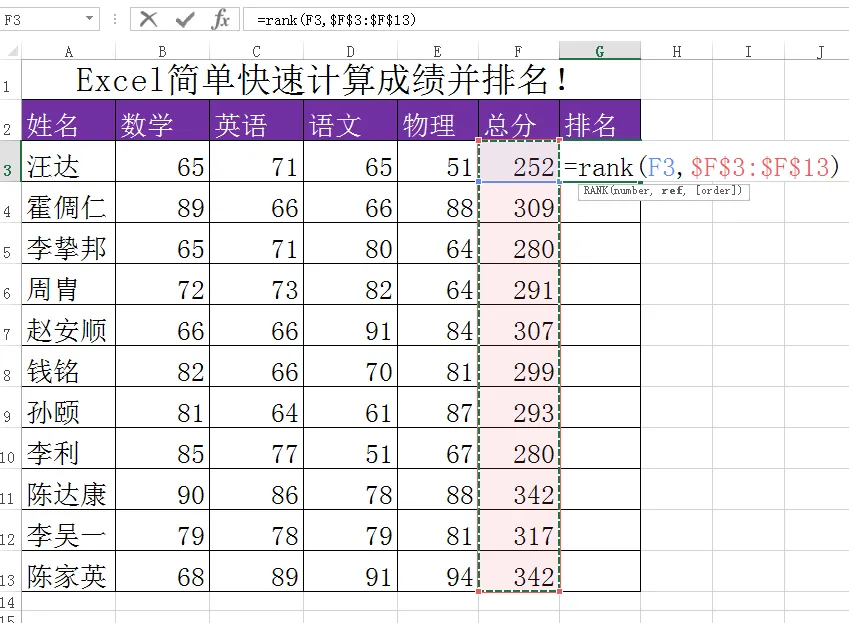Click total score 252 for 汪达
The width and height of the screenshot is (849, 623).
pyautogui.click(x=519, y=161)
